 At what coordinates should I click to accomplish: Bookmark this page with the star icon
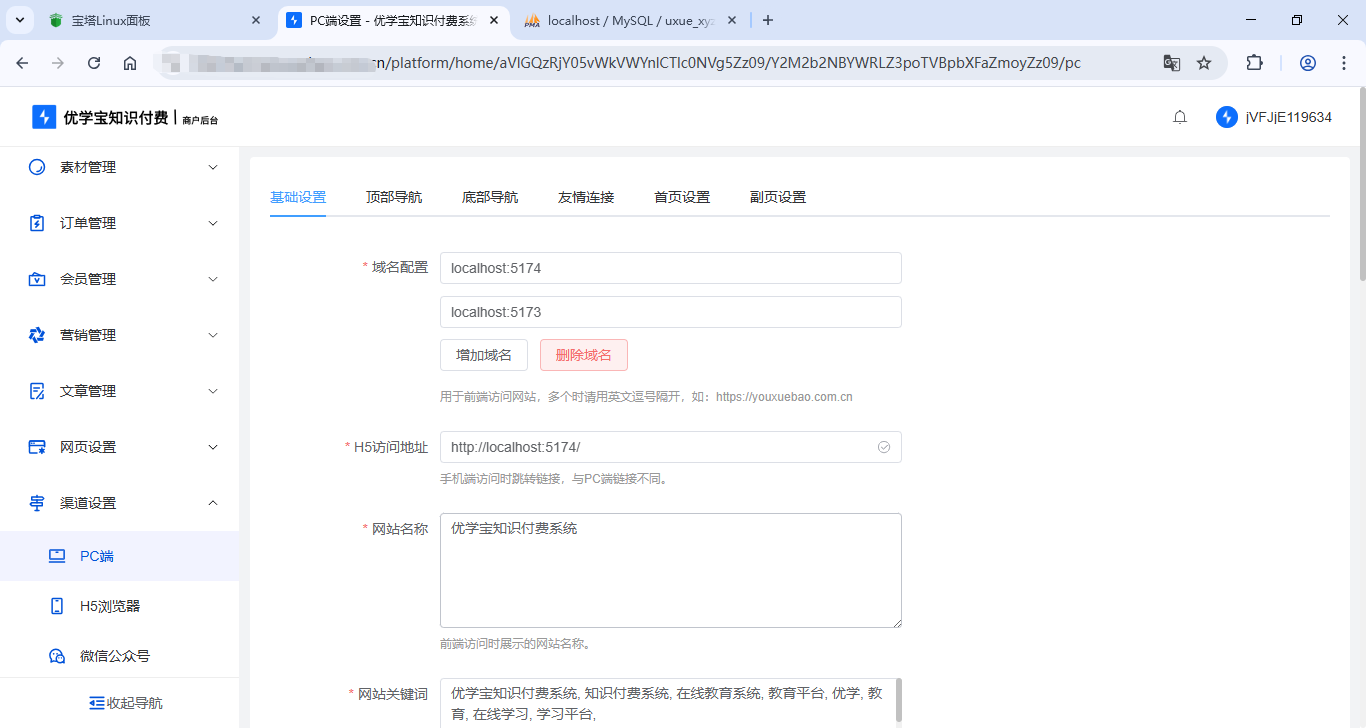[x=1204, y=63]
